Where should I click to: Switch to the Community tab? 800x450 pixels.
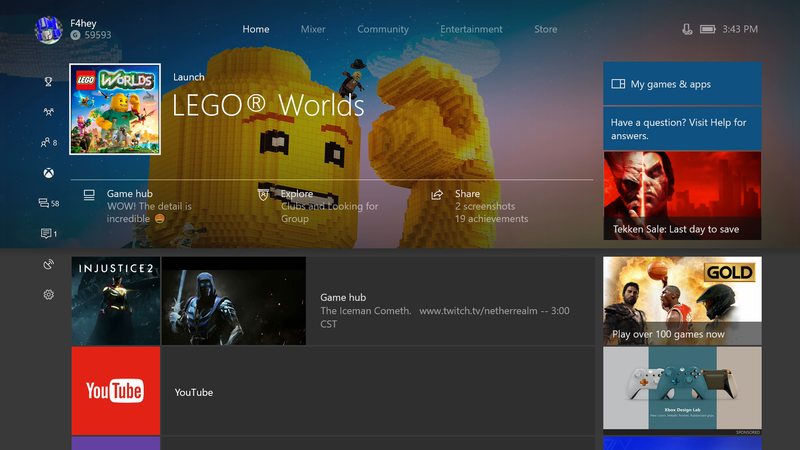coord(383,29)
